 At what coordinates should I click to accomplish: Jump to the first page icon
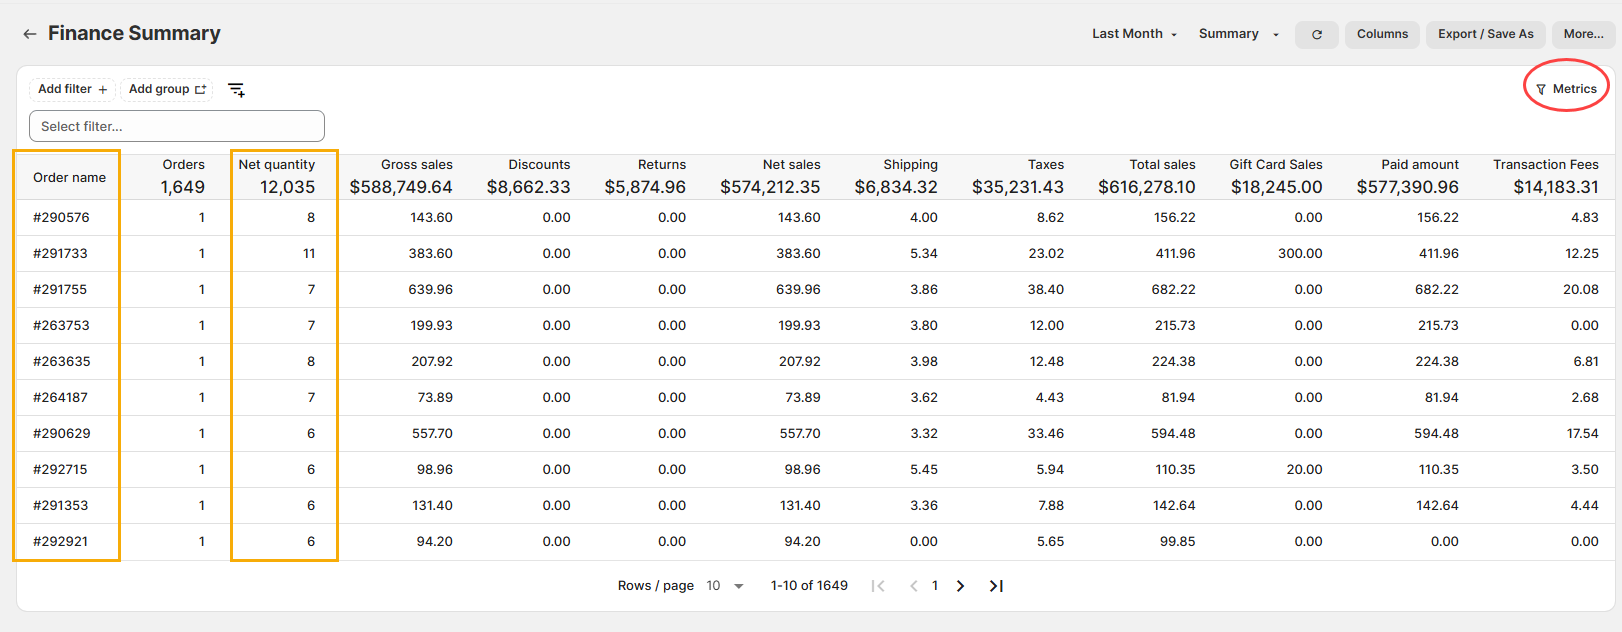(x=878, y=586)
